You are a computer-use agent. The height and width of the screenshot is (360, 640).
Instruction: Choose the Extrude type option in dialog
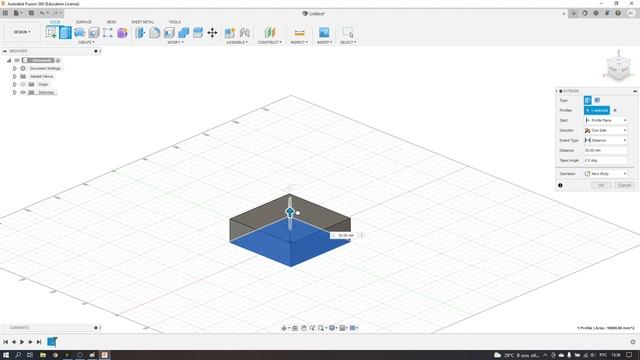pos(587,100)
